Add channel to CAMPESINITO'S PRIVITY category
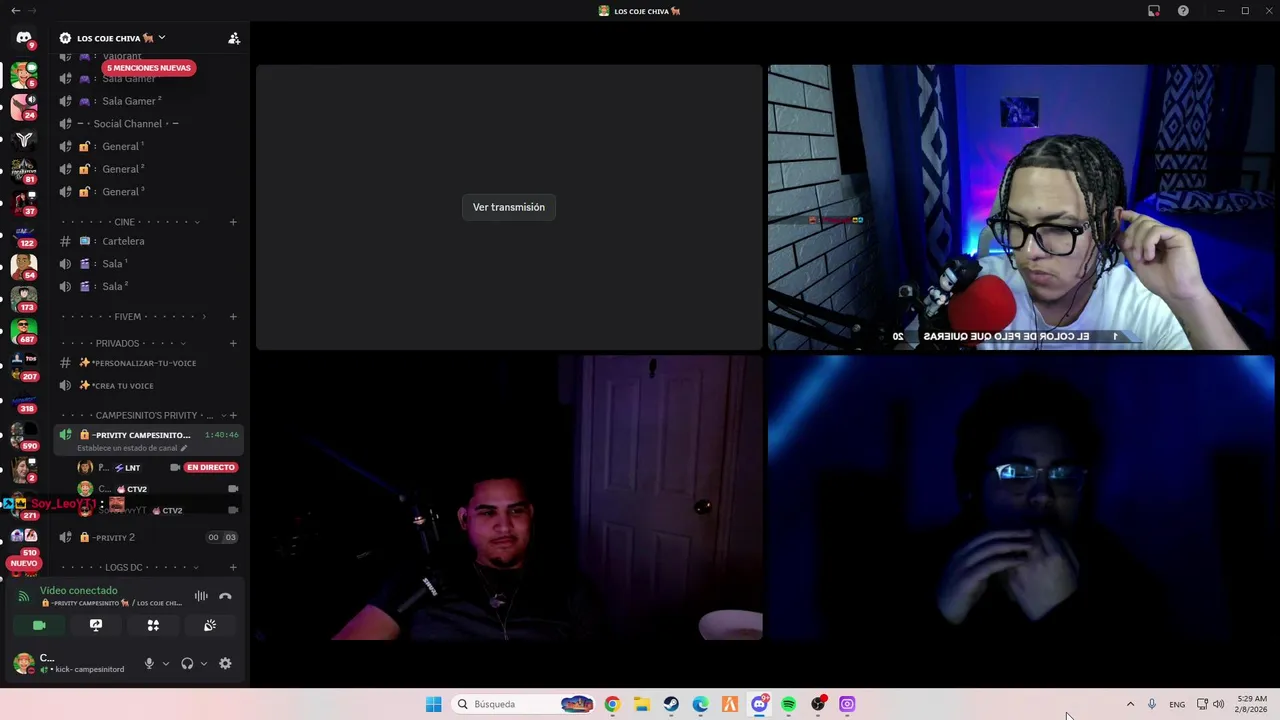Screen dimensions: 1280x720 click(x=233, y=415)
